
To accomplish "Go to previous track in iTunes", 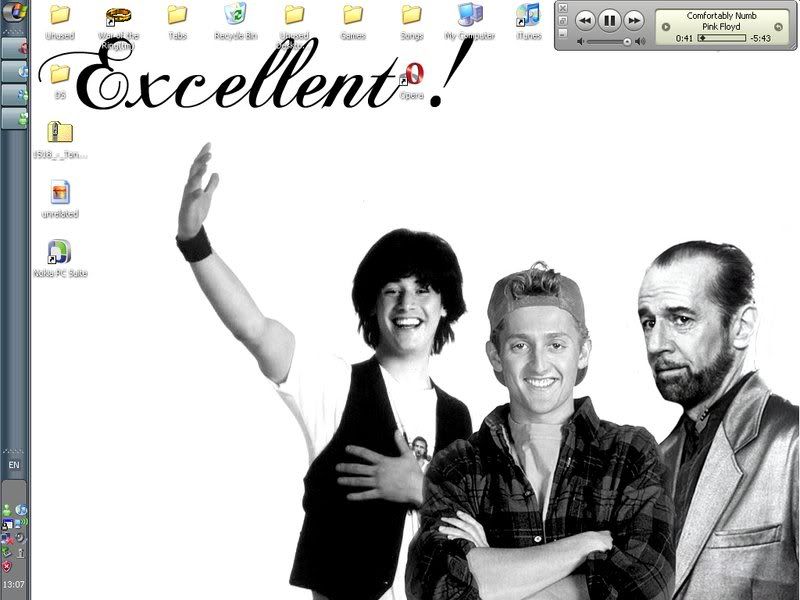I will (x=585, y=20).
